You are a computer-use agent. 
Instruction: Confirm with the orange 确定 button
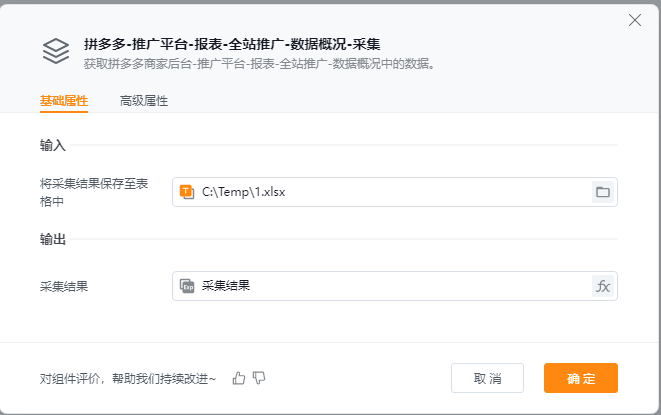580,378
